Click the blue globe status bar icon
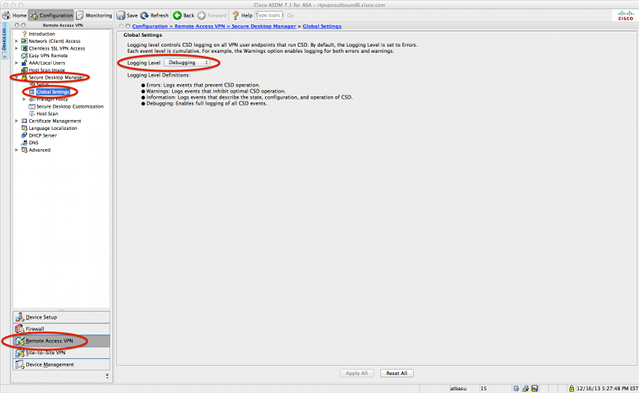 point(516,389)
